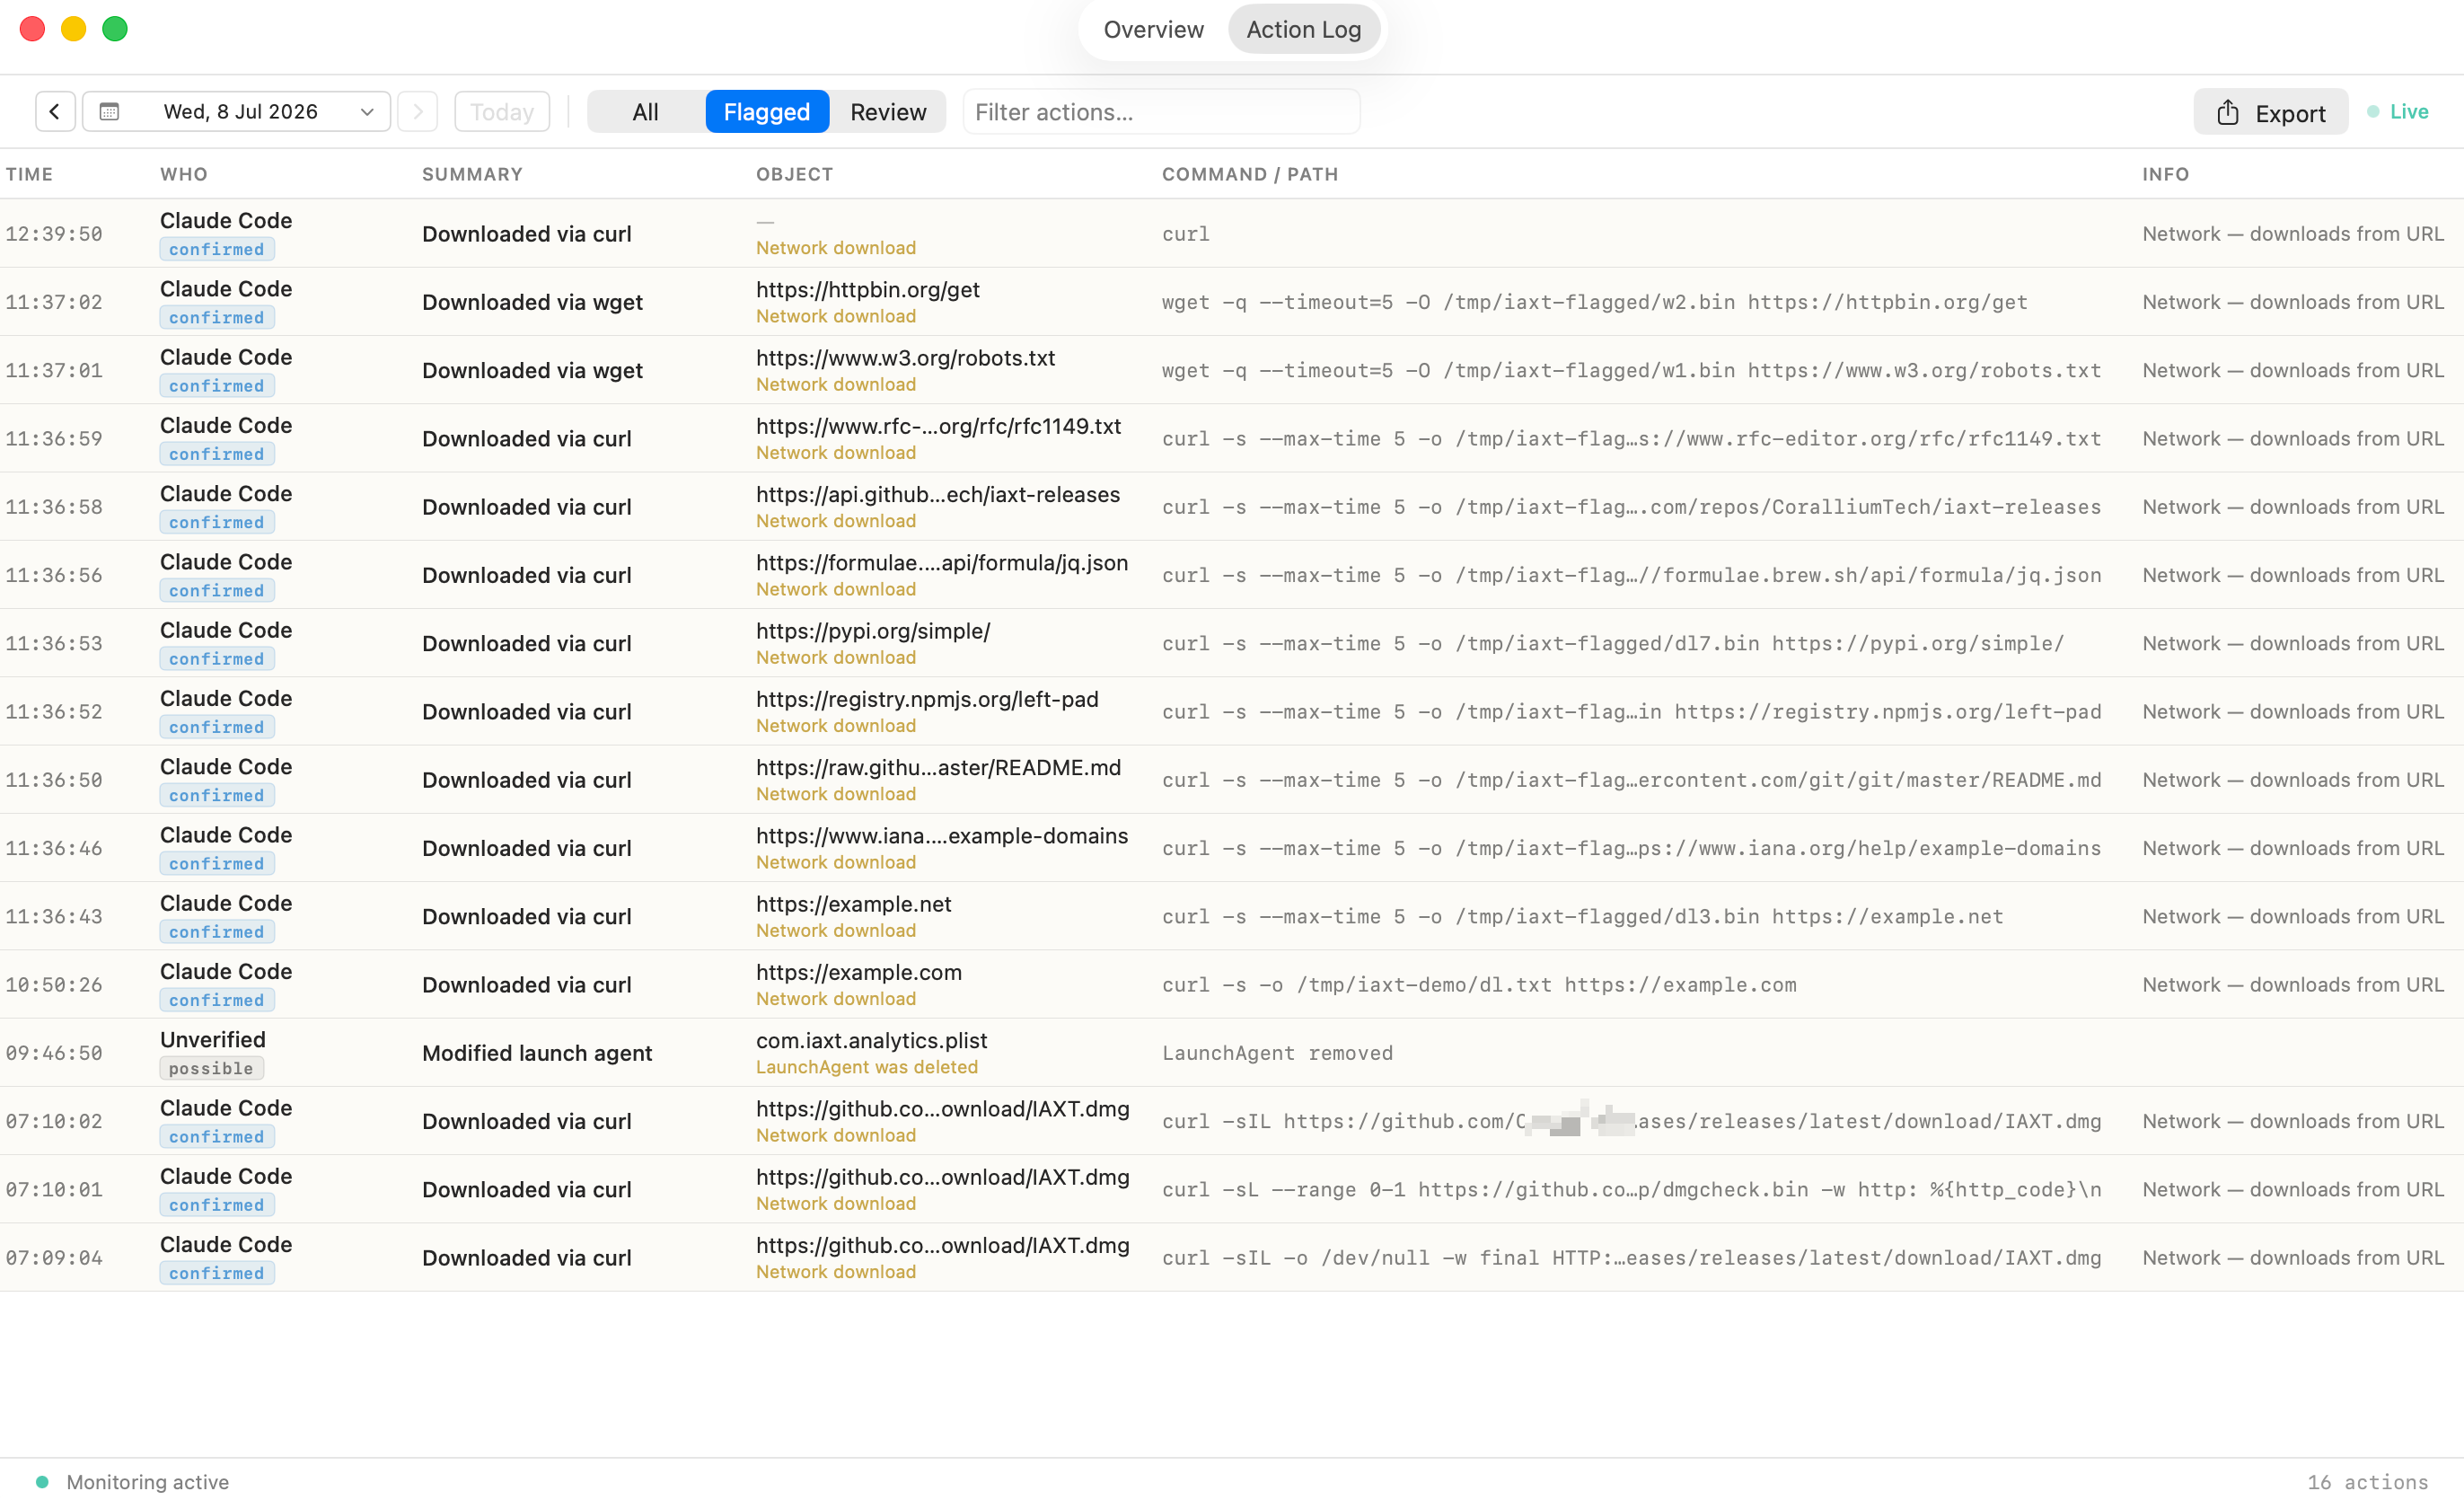Screen dimensions: 2464x1500
Task: Go to next day with forward chevron
Action: coord(418,111)
